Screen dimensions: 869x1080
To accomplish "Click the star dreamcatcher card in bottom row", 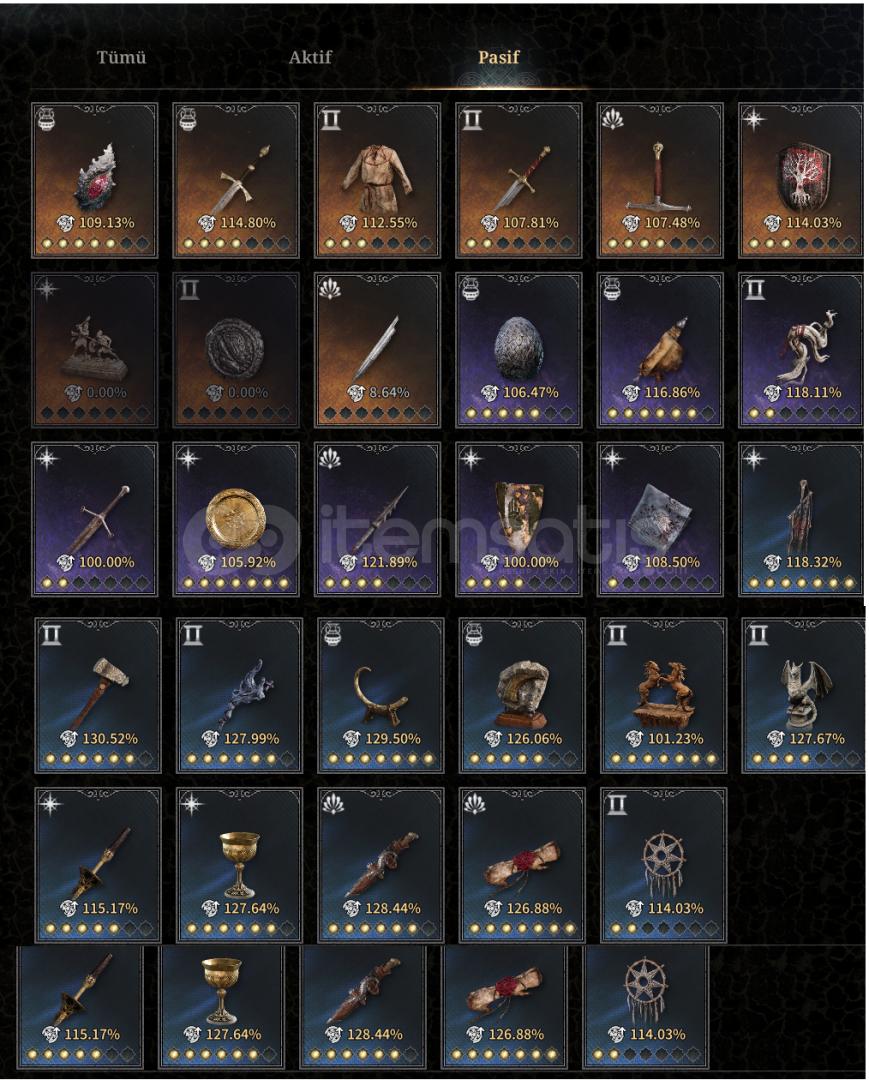I will (x=646, y=1007).
